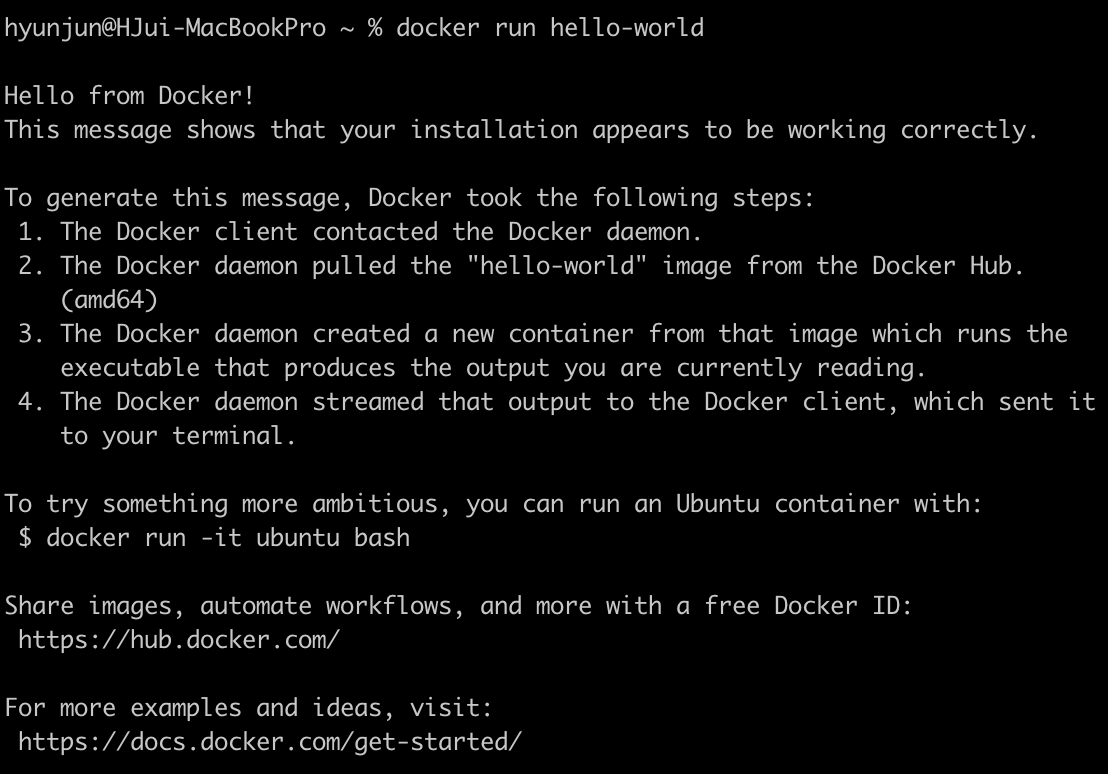Click the 'Hello from Docker!' line
Screen dimensions: 1108x774
pyautogui.click(x=129, y=95)
